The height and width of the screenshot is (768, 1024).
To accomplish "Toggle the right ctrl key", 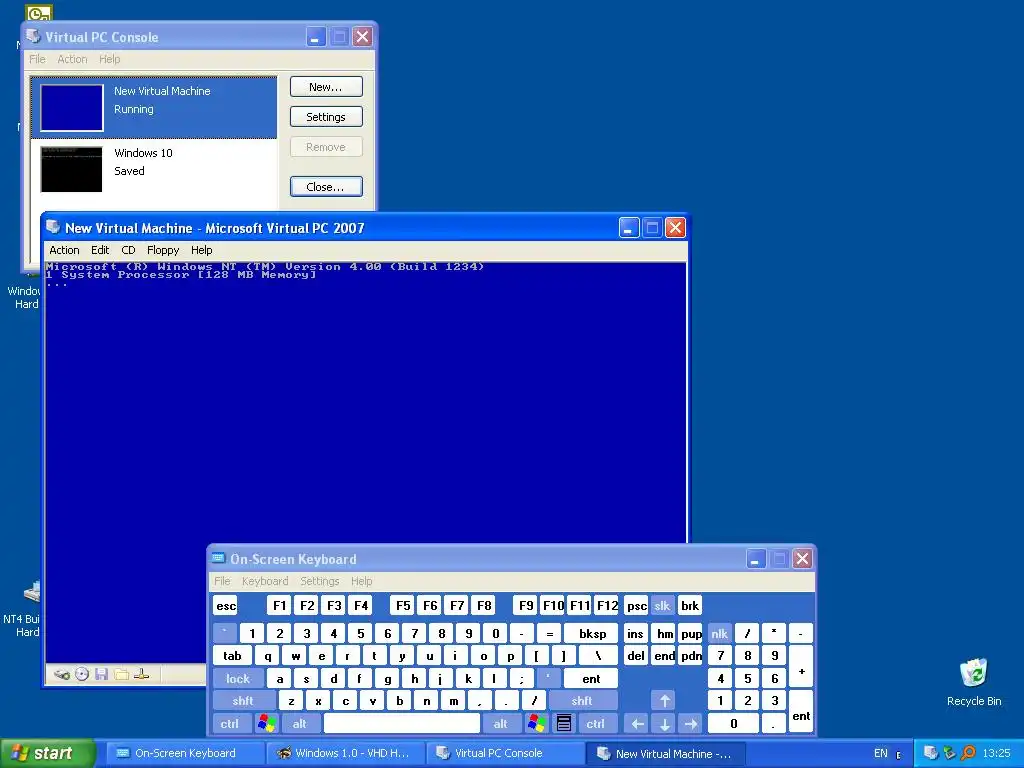I will [x=596, y=723].
